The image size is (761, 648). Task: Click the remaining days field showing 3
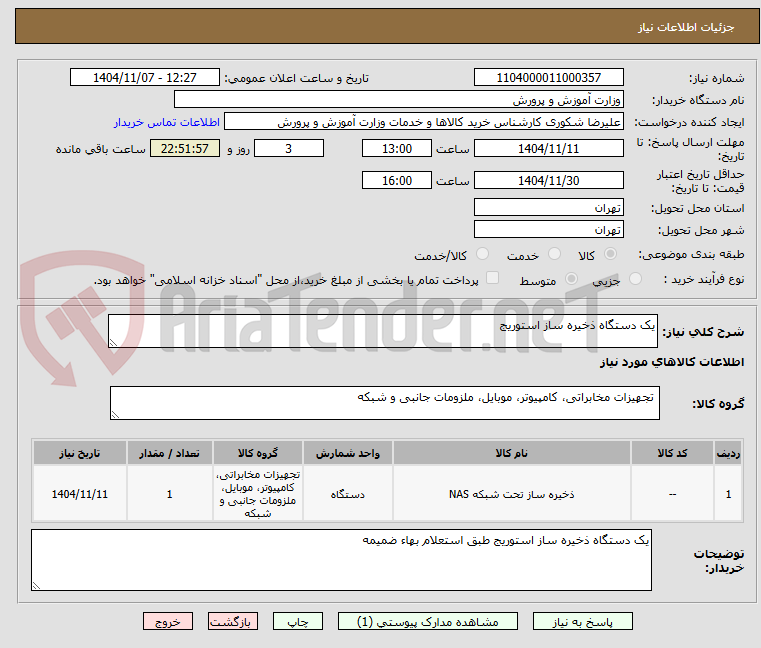pyautogui.click(x=289, y=148)
